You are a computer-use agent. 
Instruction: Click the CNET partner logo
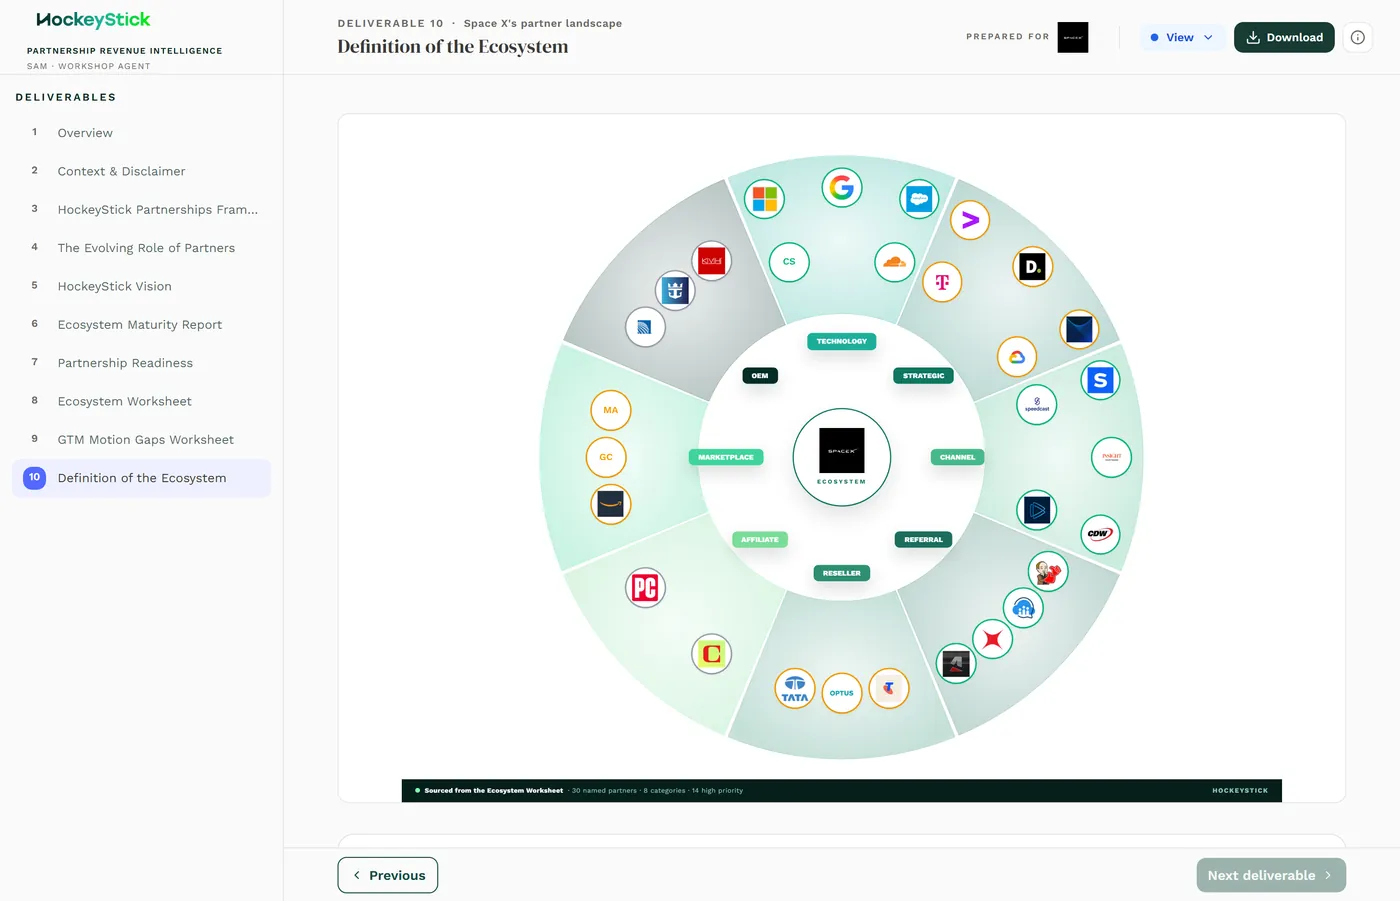[712, 654]
